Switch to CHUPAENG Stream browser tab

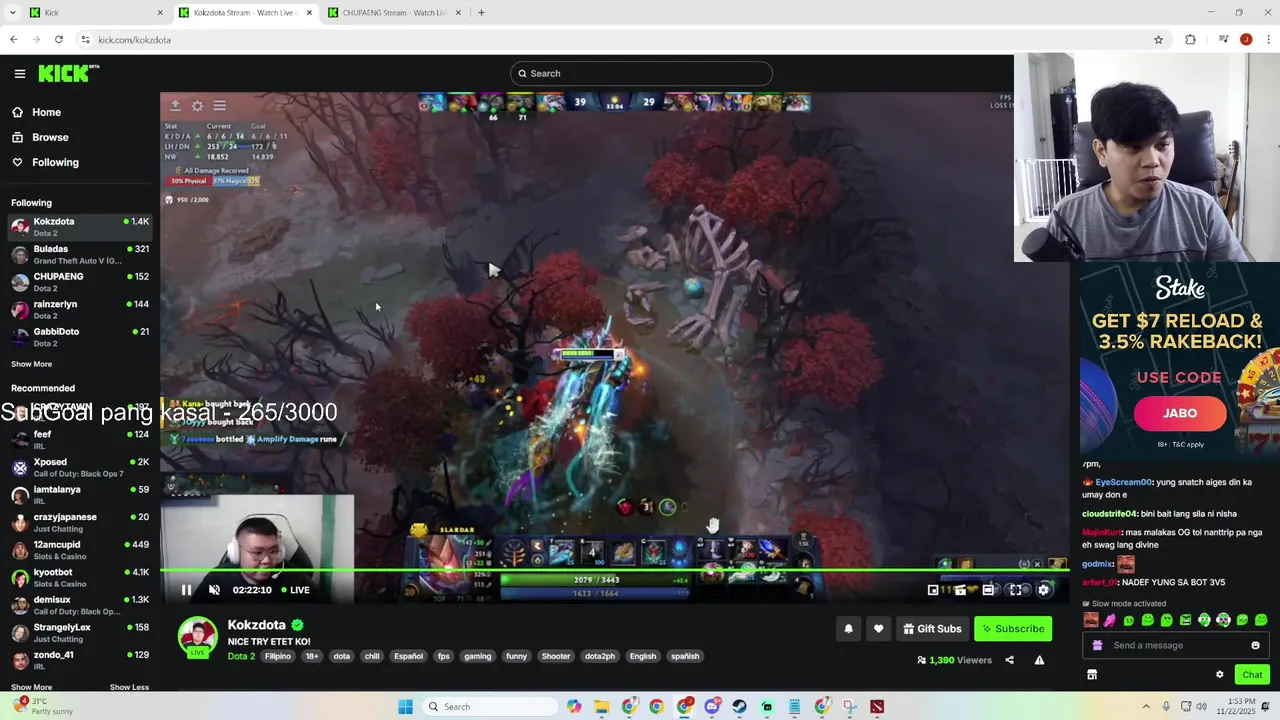(395, 13)
